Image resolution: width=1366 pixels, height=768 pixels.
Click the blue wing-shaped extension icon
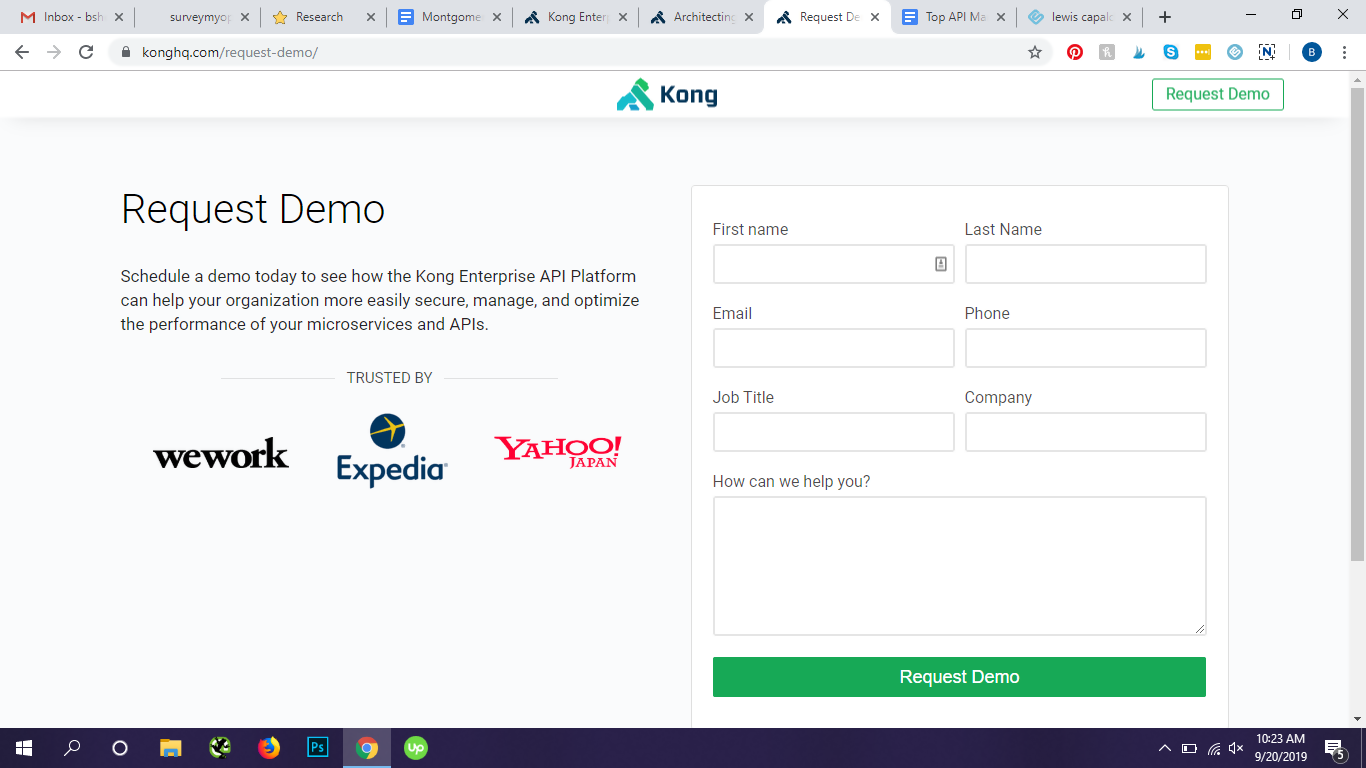[1139, 52]
